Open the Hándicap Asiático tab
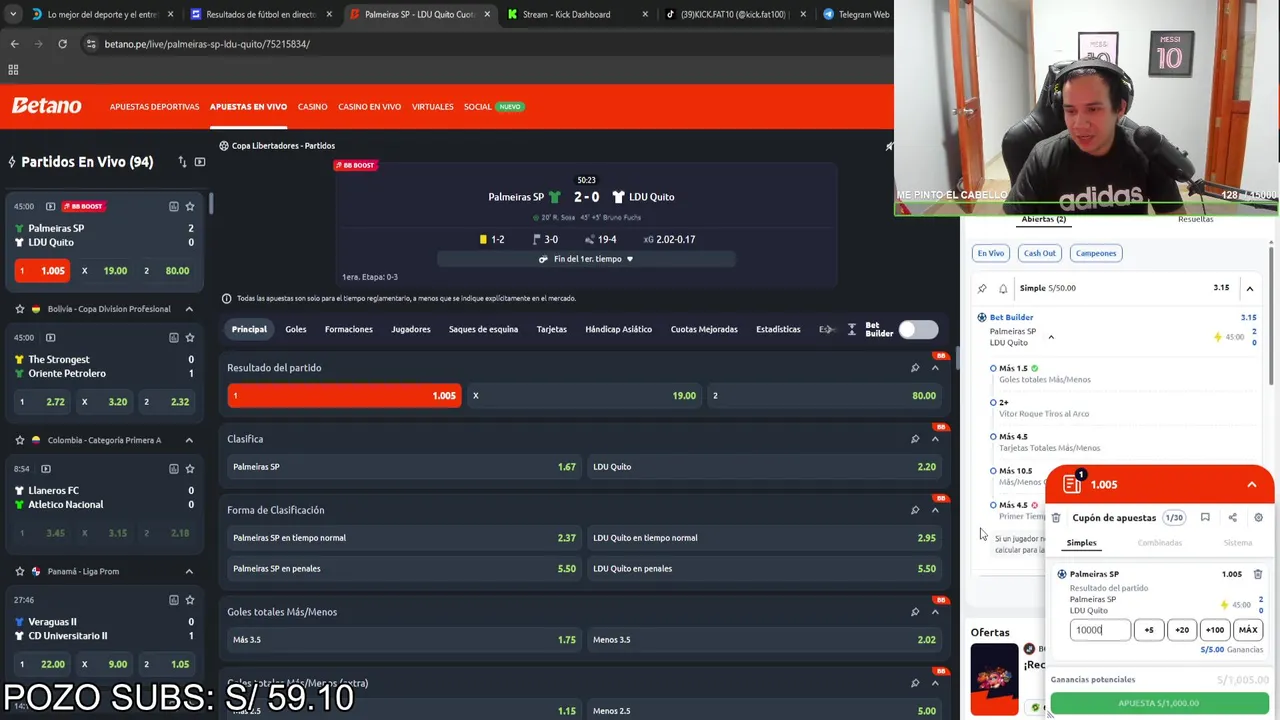1280x720 pixels. (618, 329)
